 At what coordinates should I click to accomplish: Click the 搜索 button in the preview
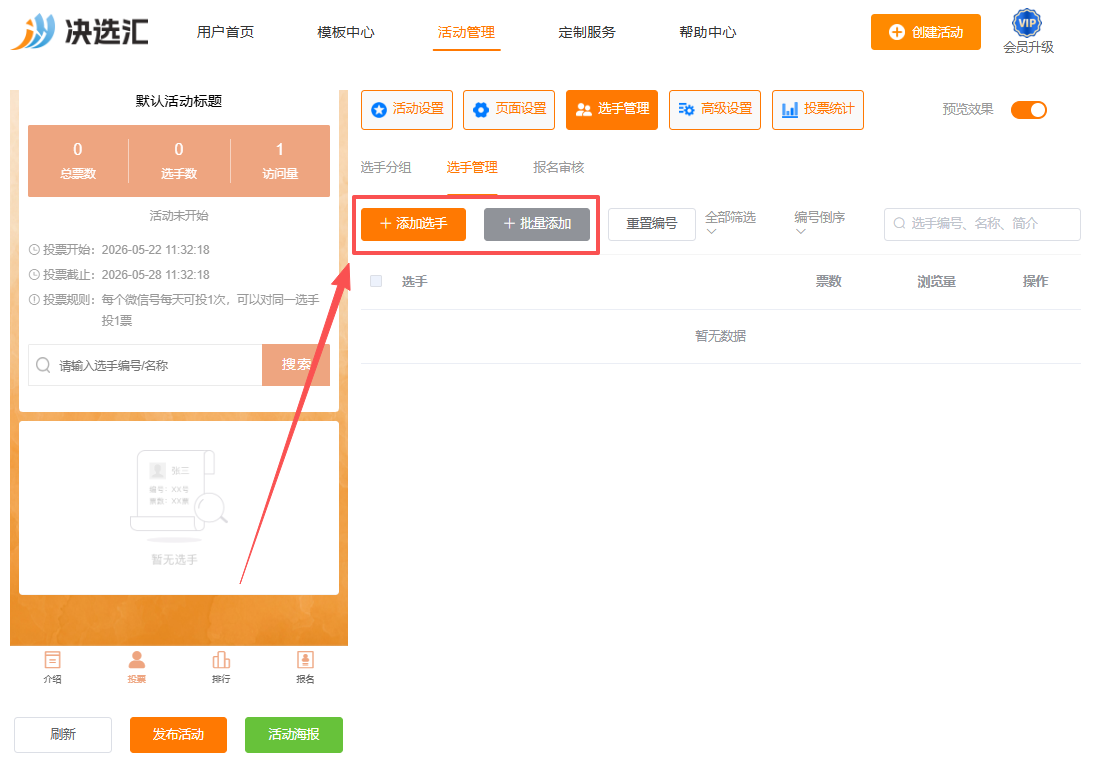(x=296, y=365)
